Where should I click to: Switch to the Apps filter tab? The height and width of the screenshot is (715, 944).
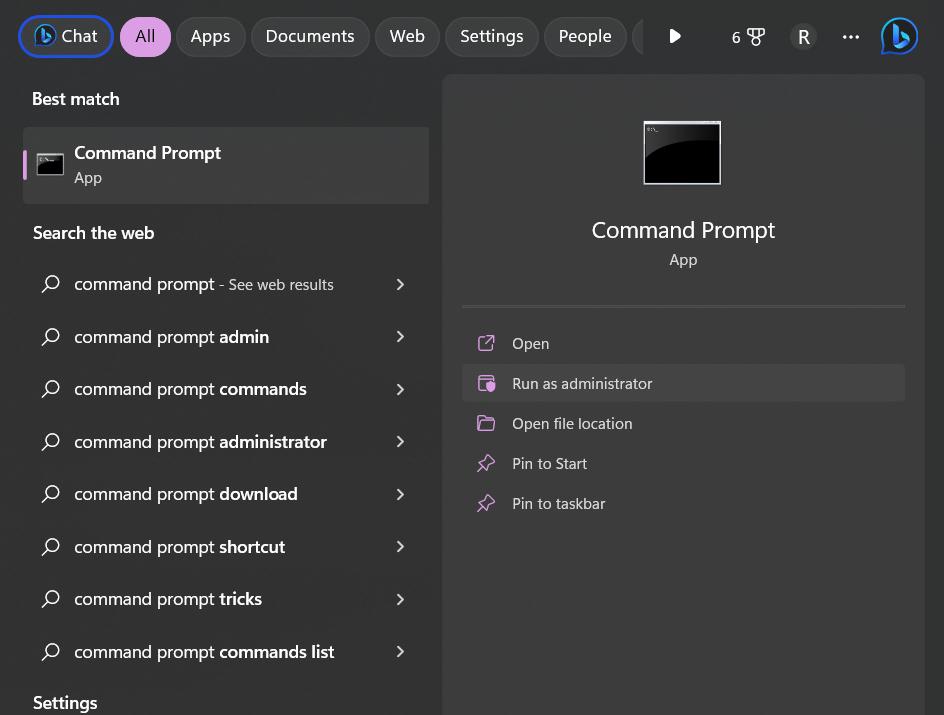point(210,37)
